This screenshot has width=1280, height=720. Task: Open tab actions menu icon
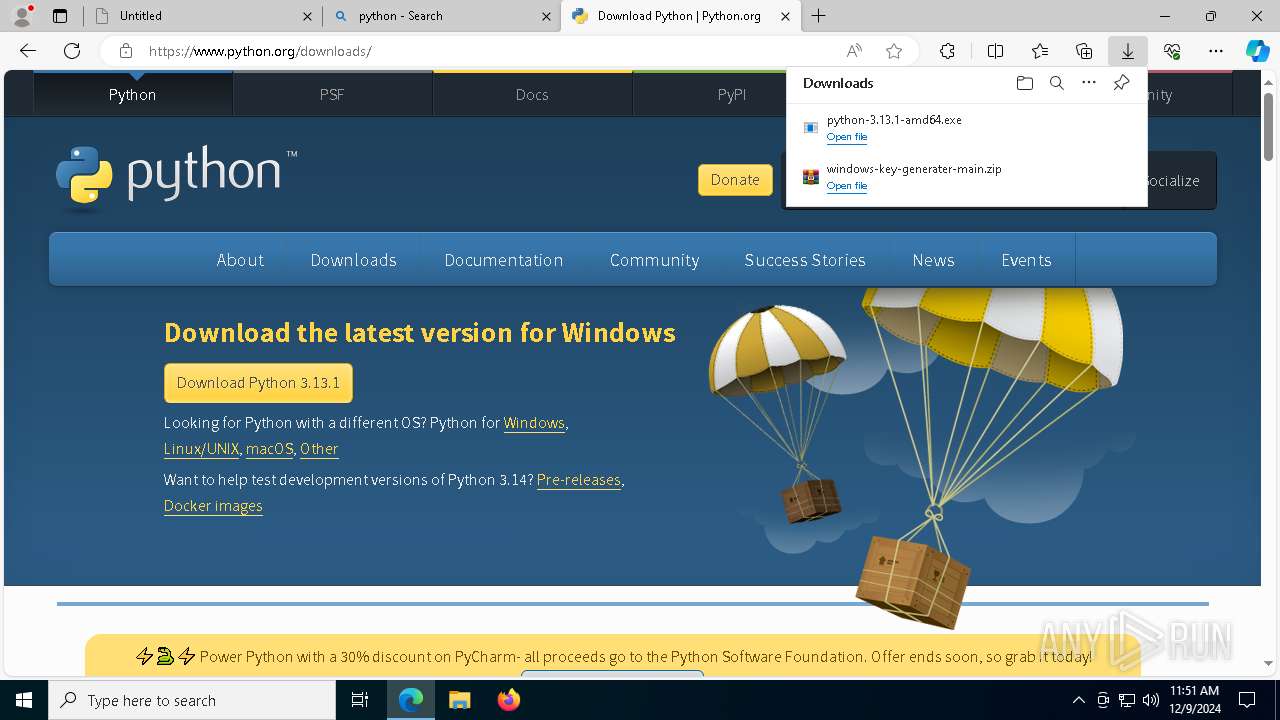tap(60, 15)
